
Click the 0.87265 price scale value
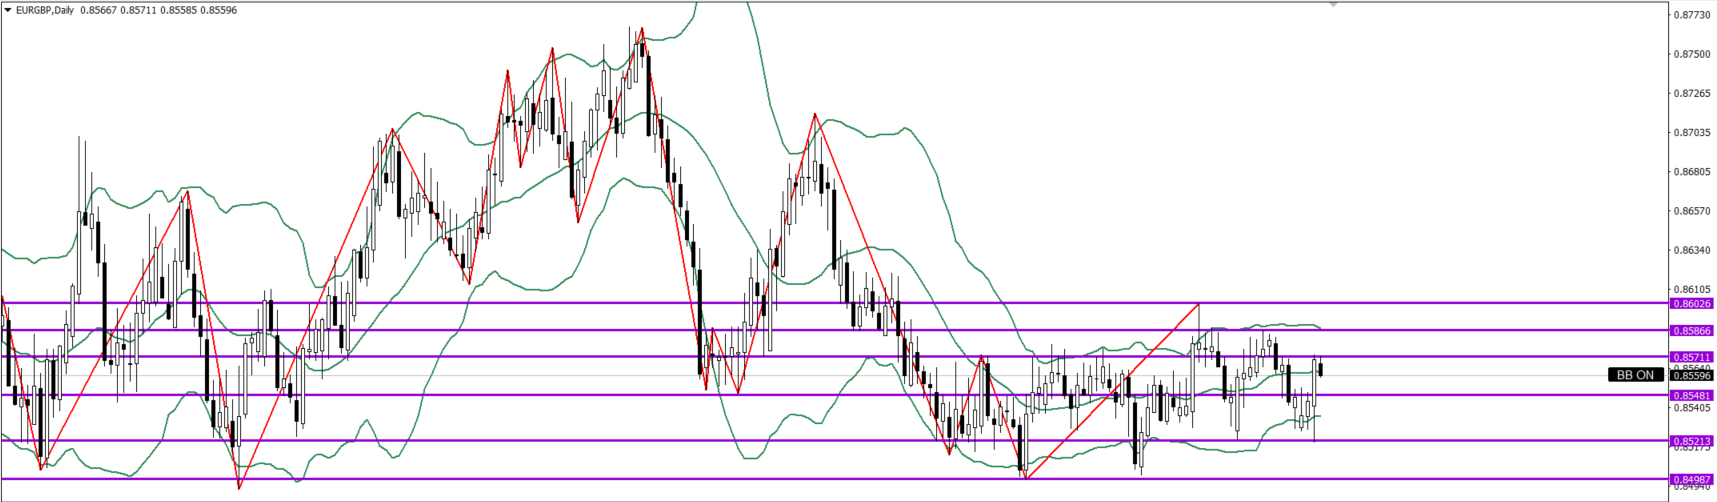click(x=1691, y=93)
